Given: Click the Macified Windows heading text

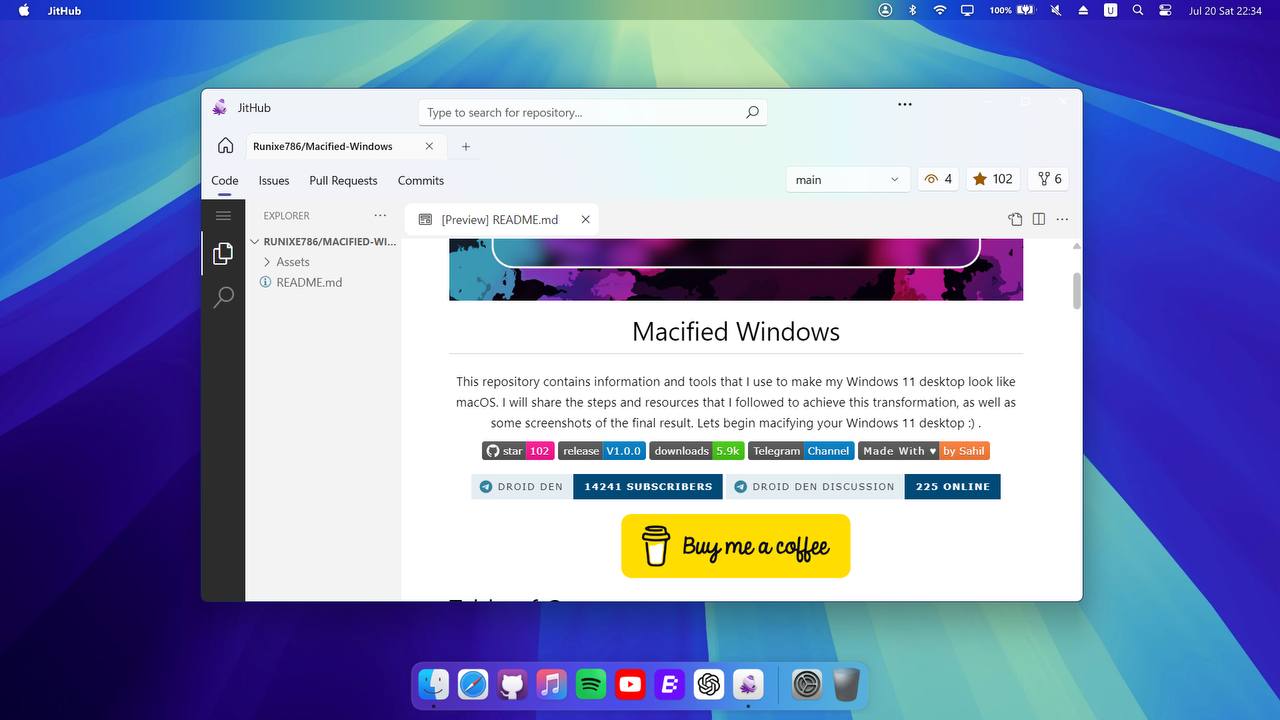Looking at the screenshot, I should 736,332.
